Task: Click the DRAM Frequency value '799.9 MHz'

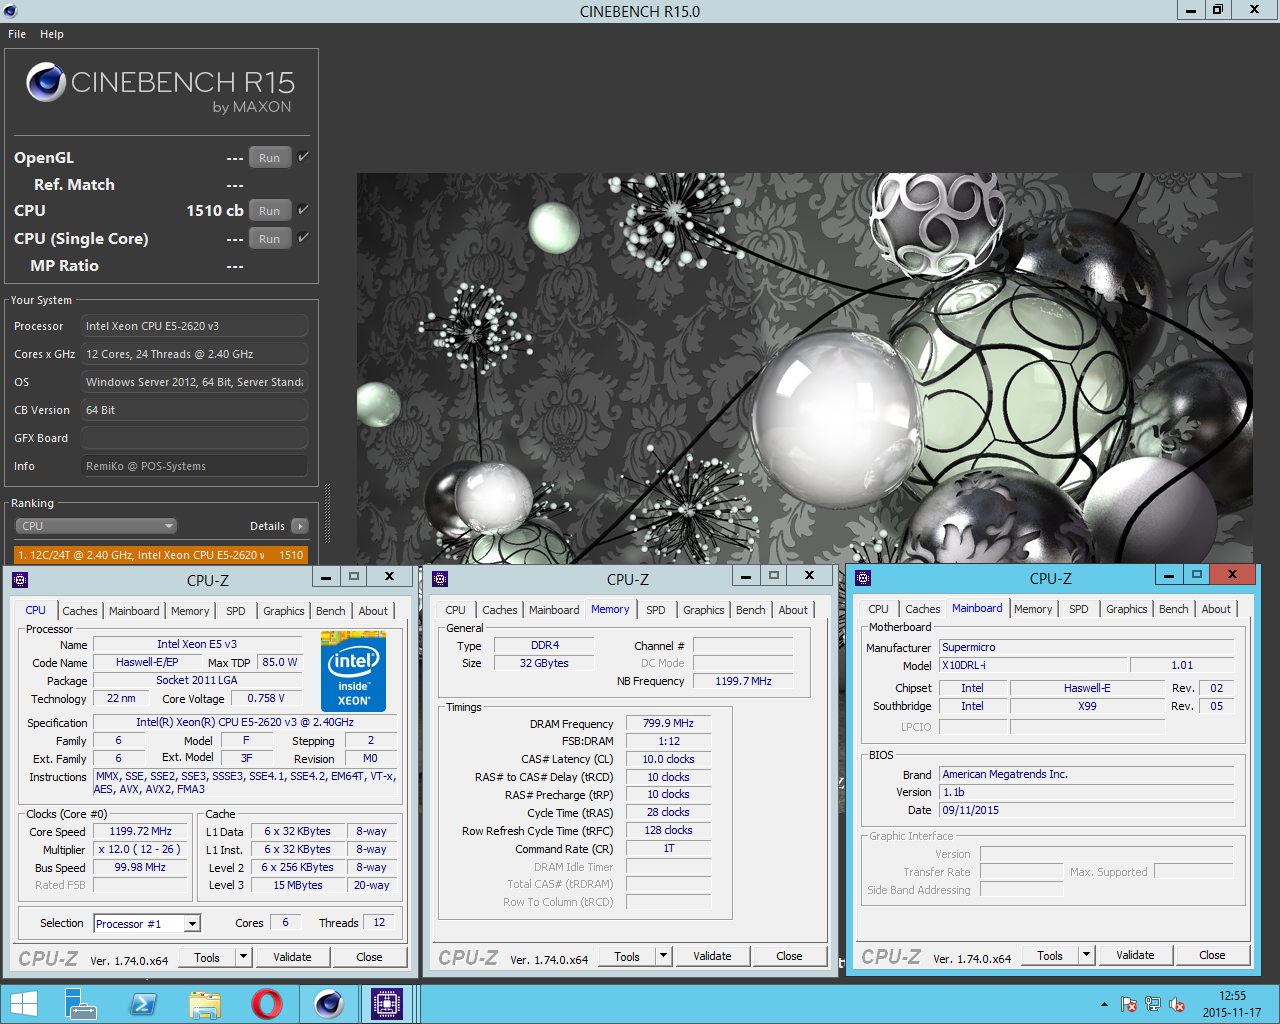Action: (x=668, y=723)
